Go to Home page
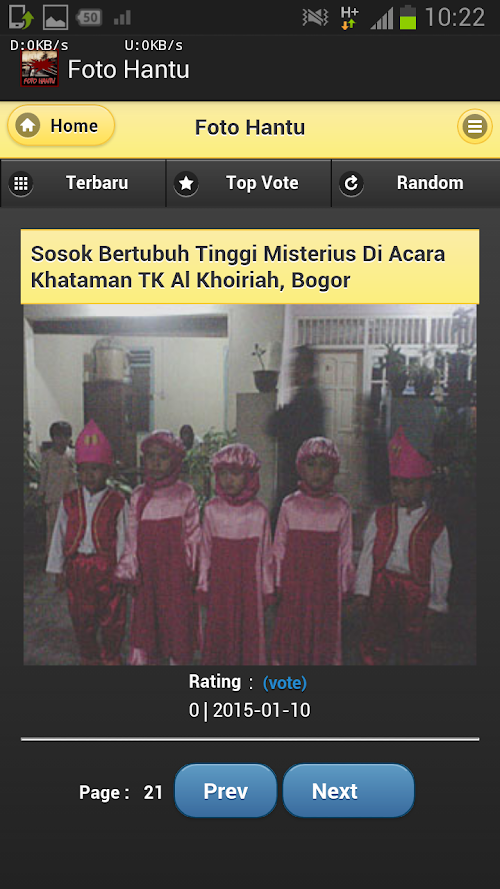This screenshot has height=889, width=500. click(61, 125)
